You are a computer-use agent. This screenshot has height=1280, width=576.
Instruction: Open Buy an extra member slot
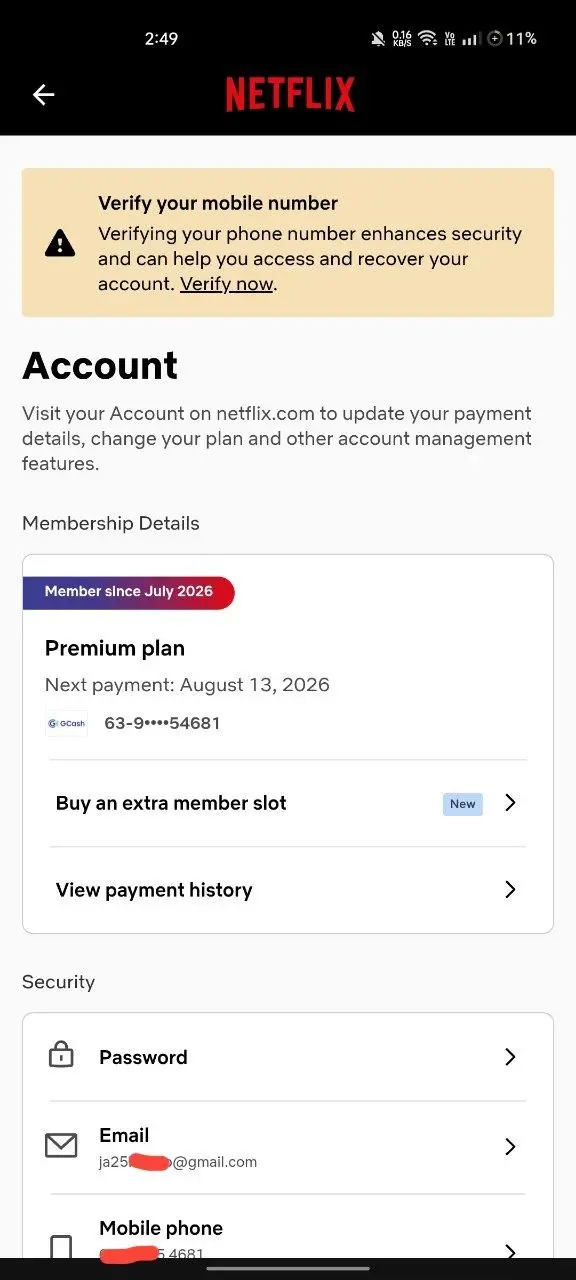288,803
